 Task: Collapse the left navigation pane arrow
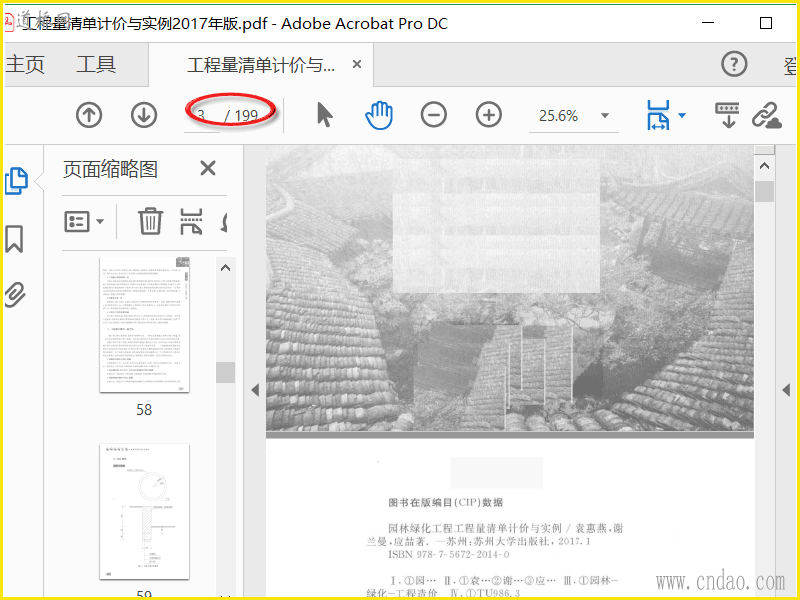(x=255, y=390)
